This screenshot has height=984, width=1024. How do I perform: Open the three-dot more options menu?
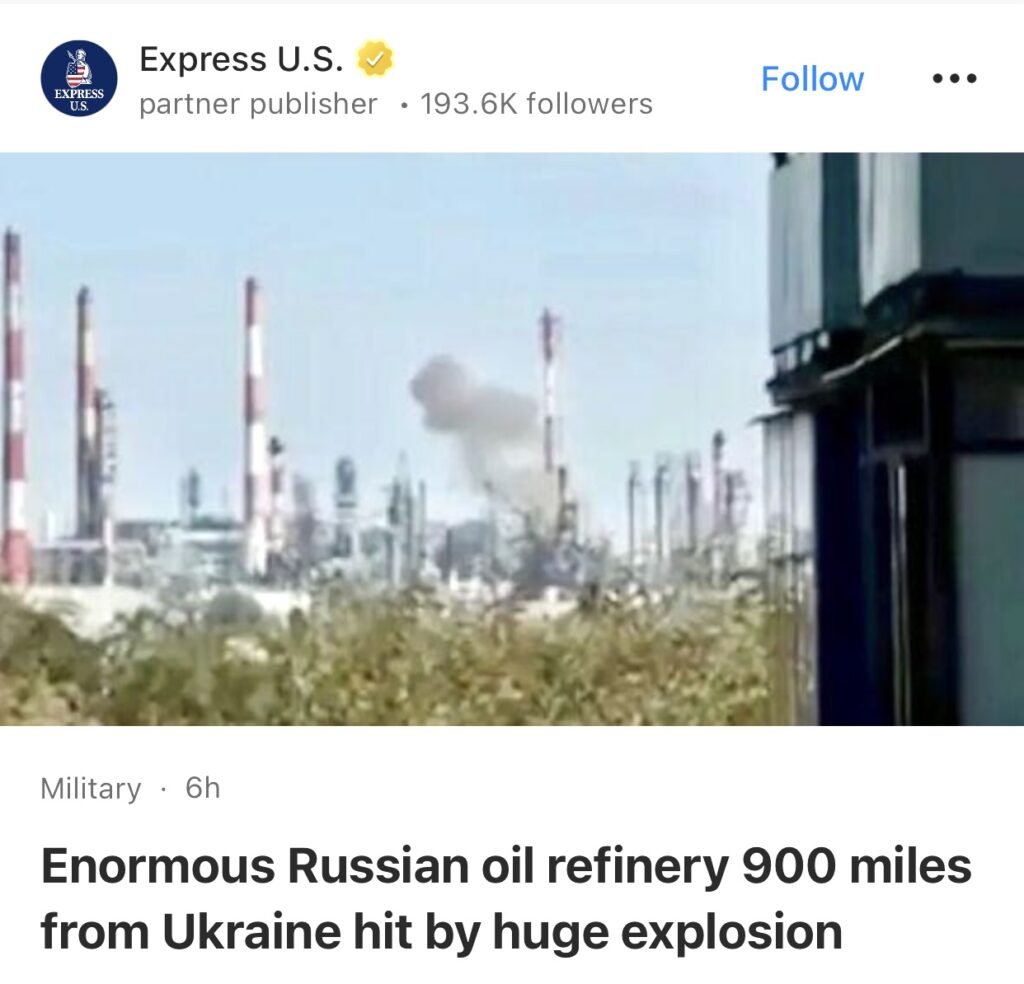pos(954,78)
